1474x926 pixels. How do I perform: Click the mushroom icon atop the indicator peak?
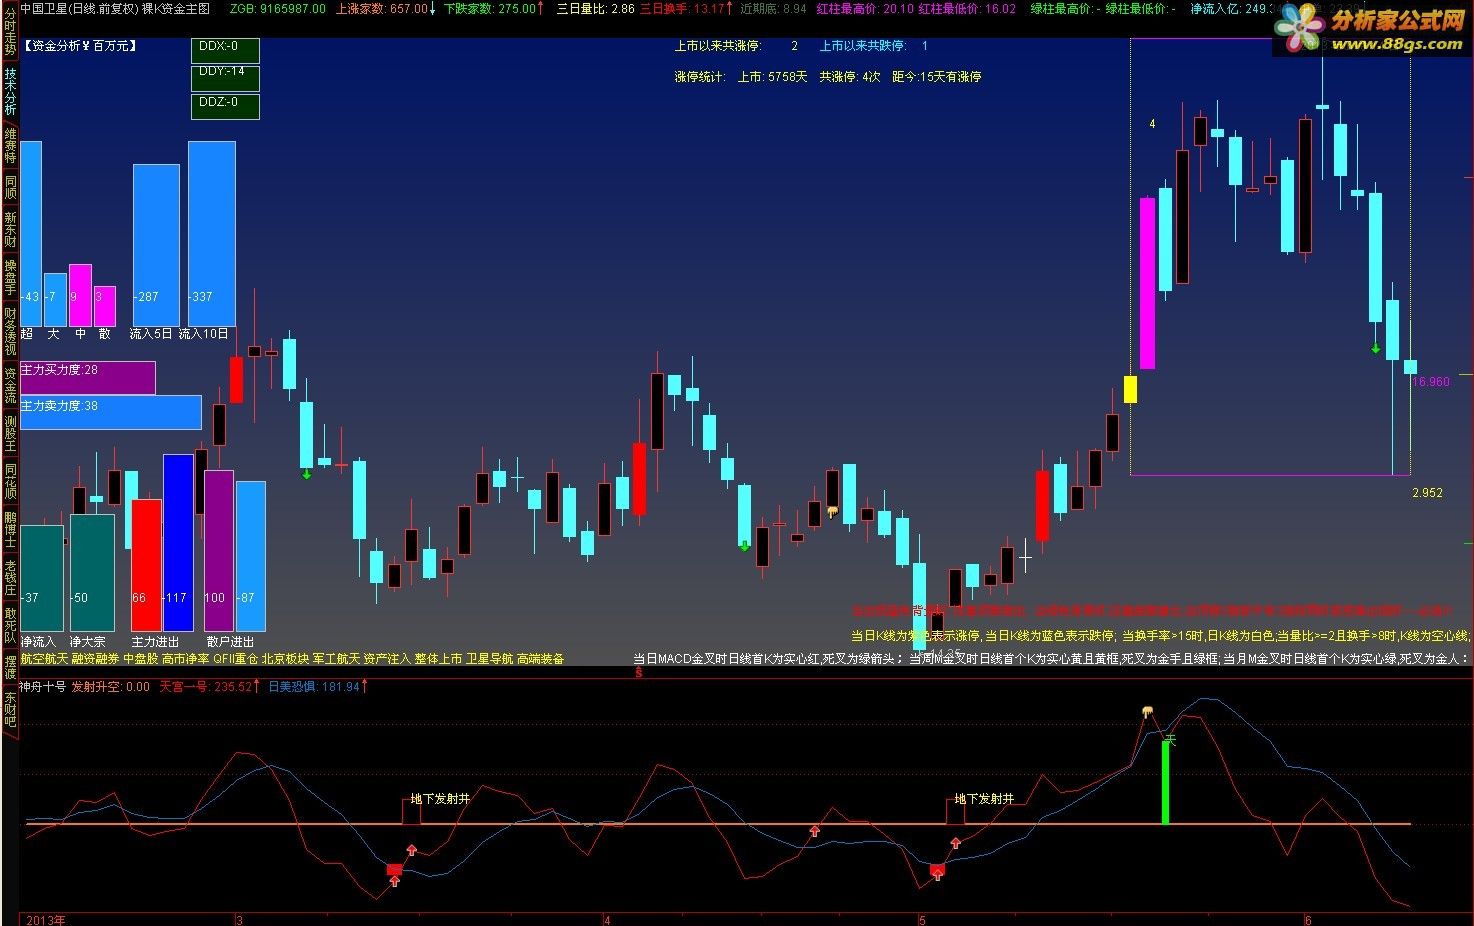[x=1148, y=712]
